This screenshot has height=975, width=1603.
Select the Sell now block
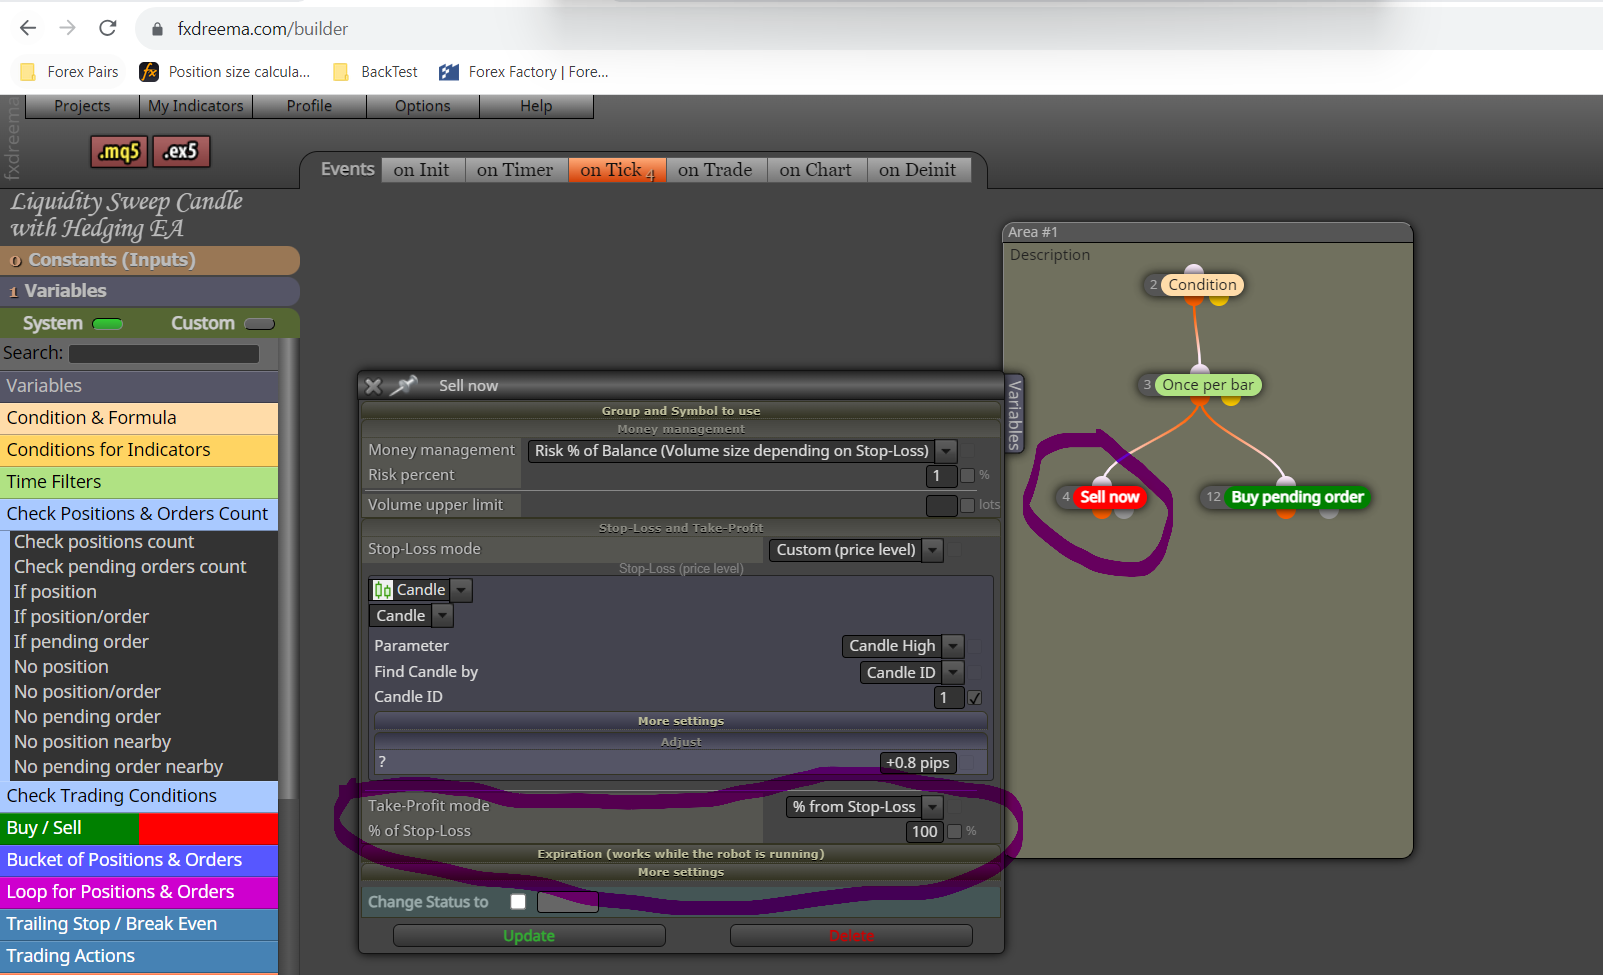pos(1109,497)
